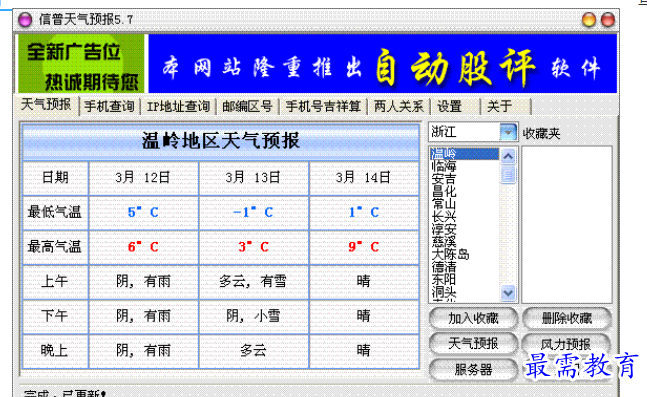Select the 两人关系 tab
647x397 pixels.
click(x=399, y=106)
